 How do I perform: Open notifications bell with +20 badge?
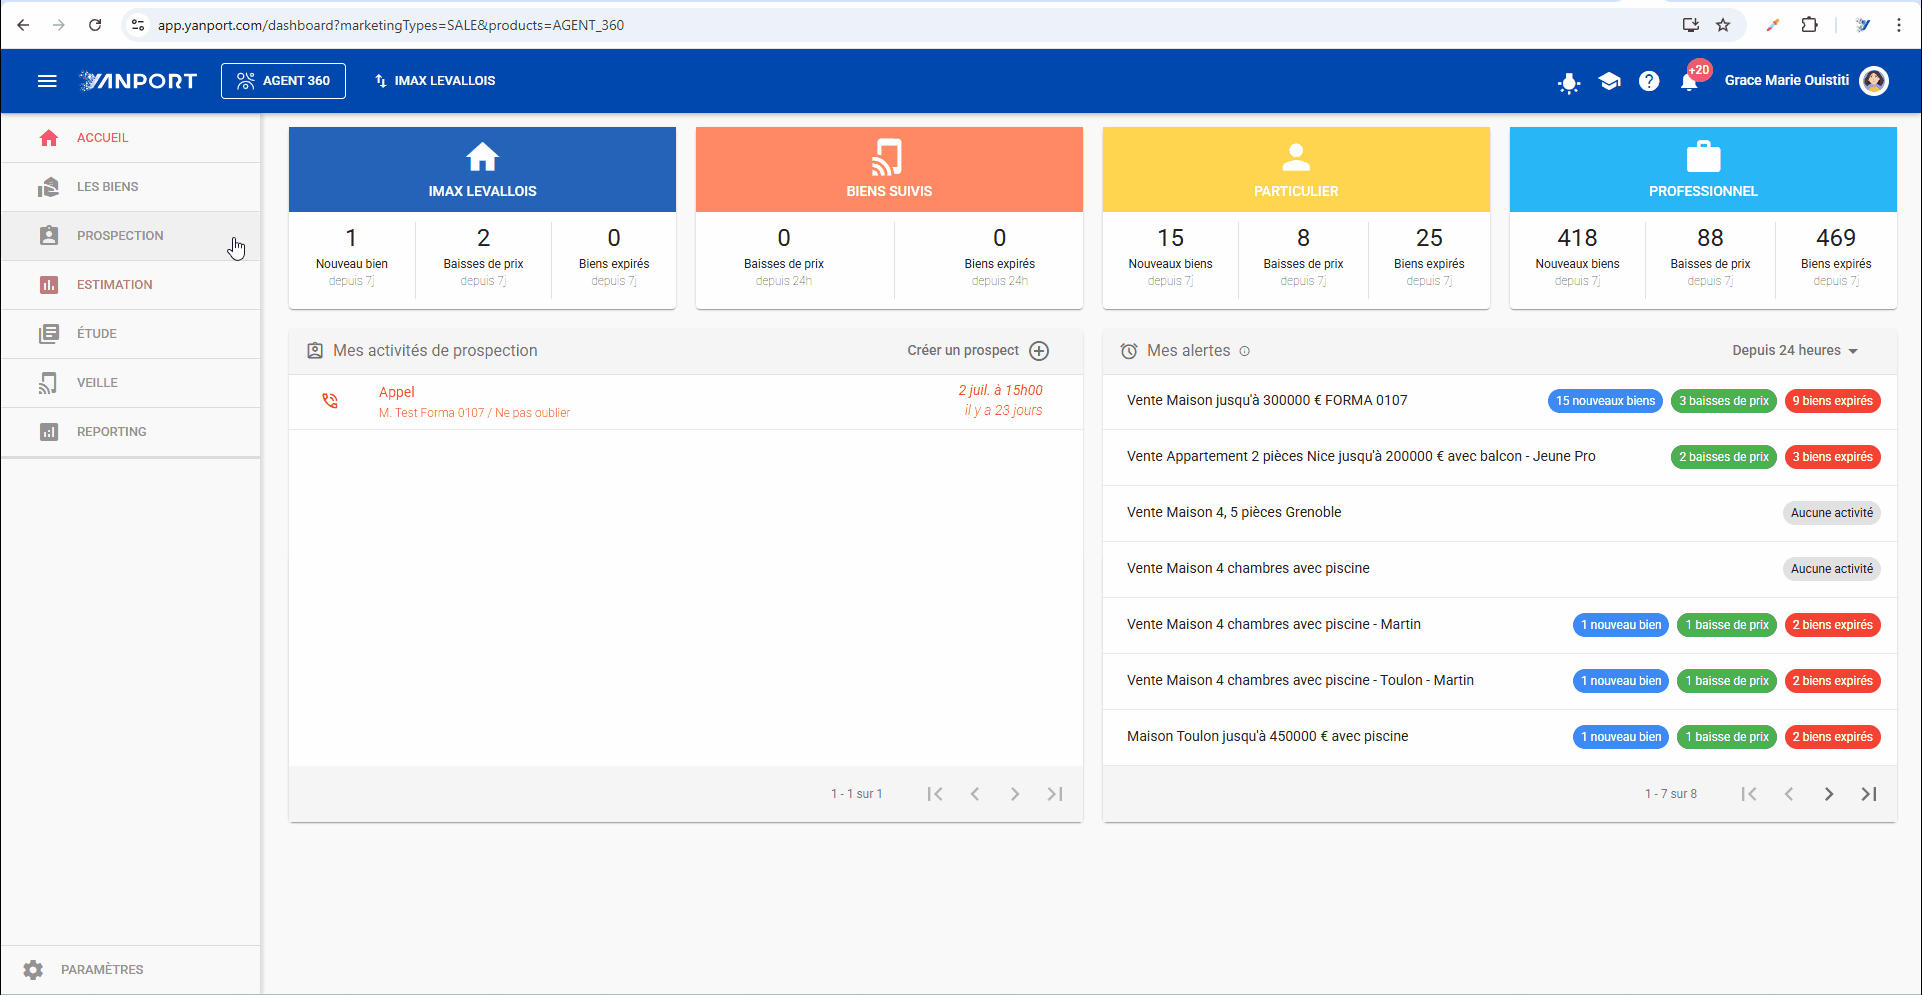[1690, 81]
